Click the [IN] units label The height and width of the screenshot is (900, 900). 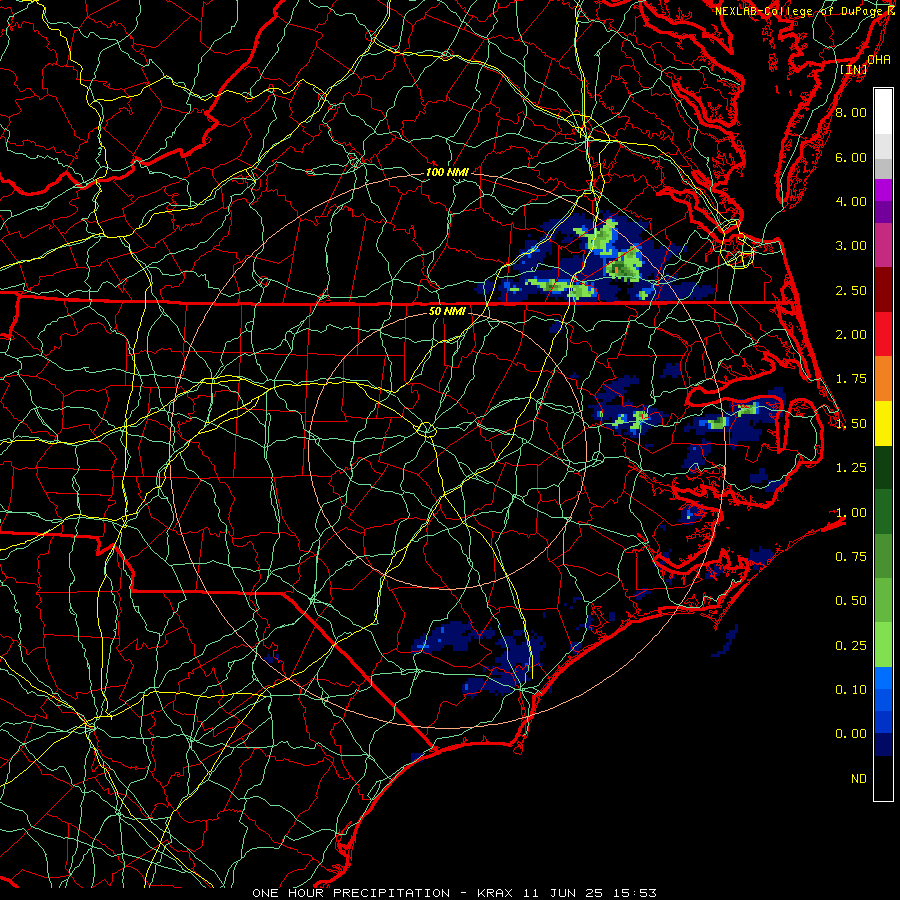click(854, 69)
